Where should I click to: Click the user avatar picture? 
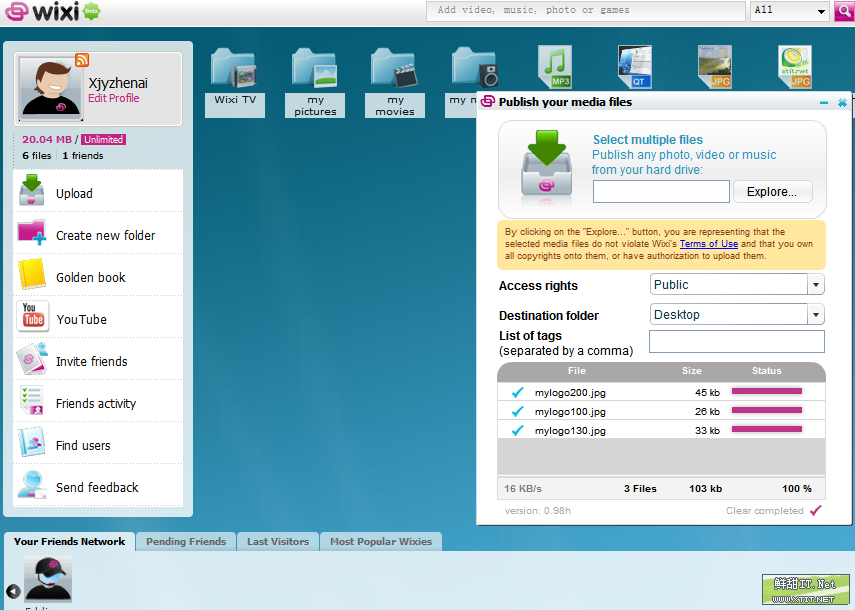(51, 88)
